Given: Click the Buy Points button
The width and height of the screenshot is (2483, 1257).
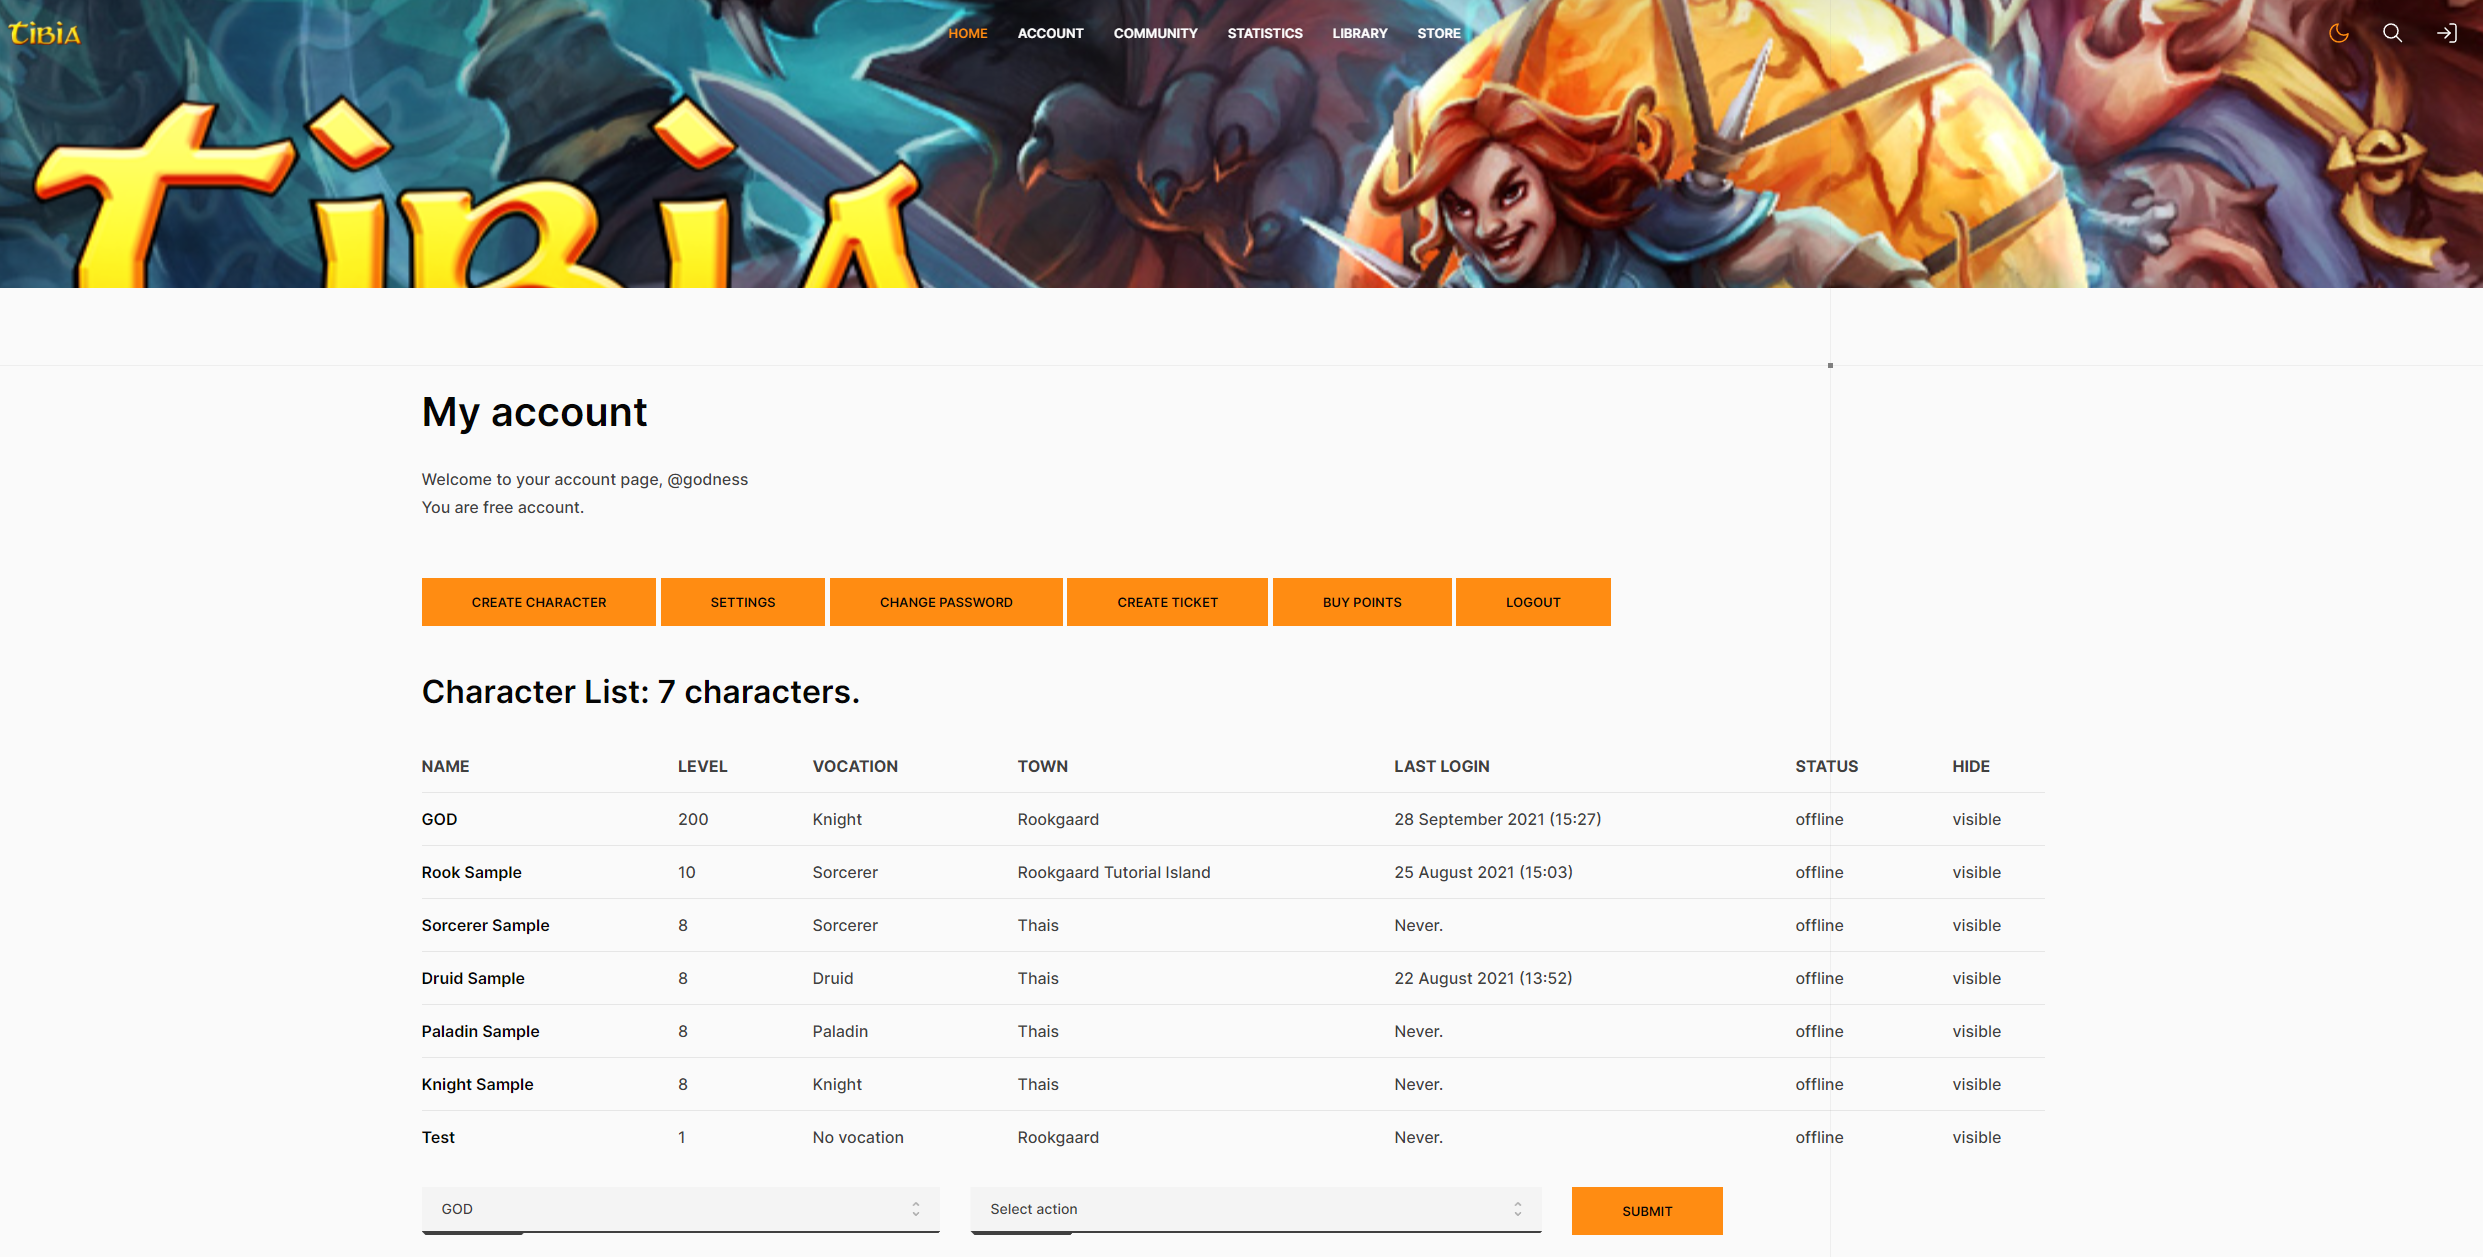Looking at the screenshot, I should [1362, 602].
